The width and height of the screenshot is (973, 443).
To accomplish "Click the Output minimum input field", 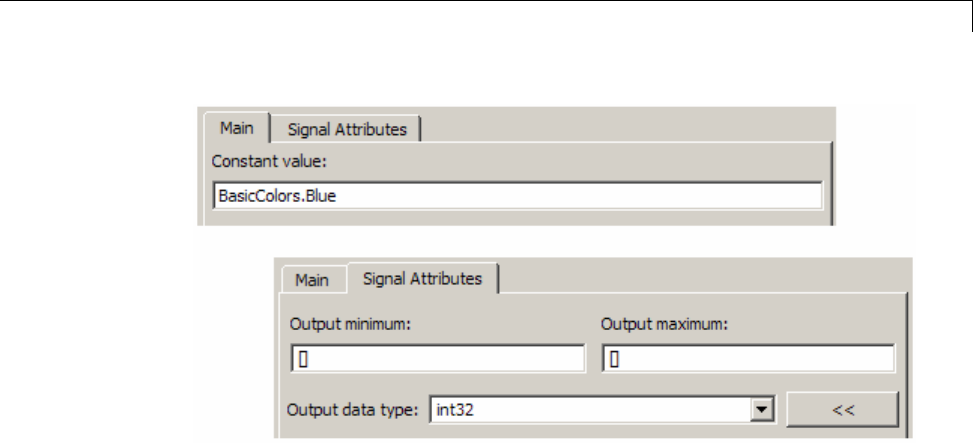I will click(x=436, y=360).
